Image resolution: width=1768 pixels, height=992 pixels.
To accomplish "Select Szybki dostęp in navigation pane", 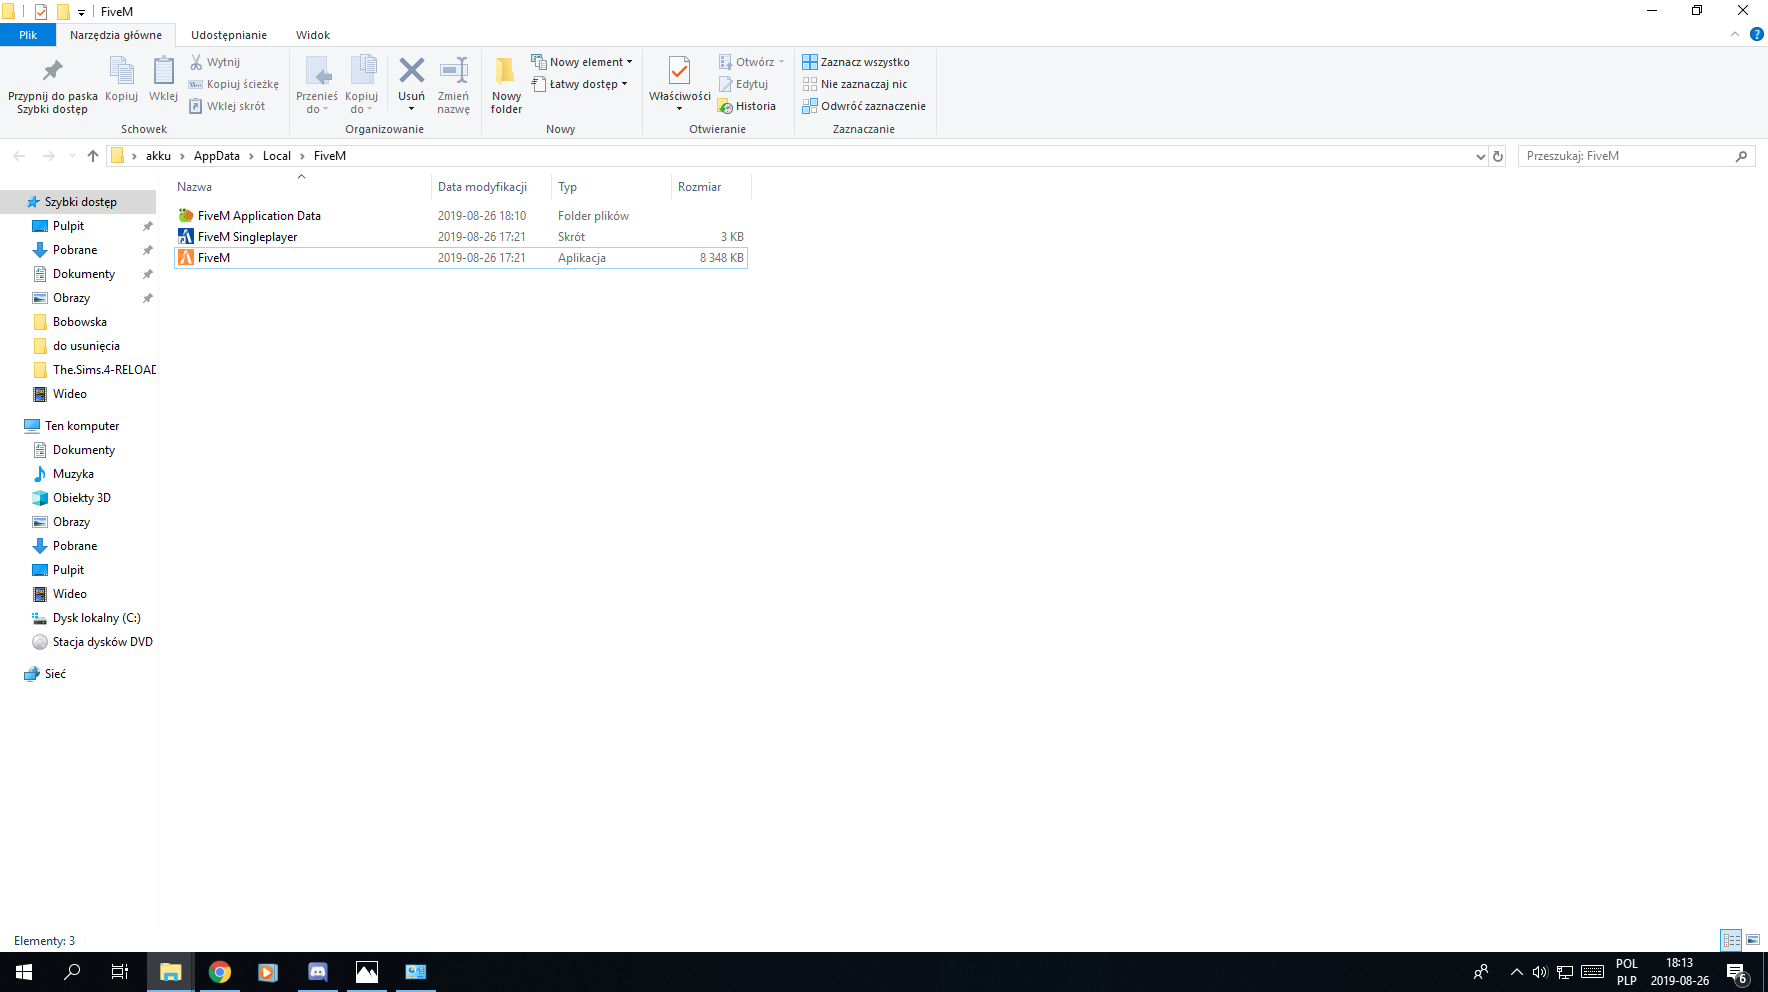I will [80, 202].
